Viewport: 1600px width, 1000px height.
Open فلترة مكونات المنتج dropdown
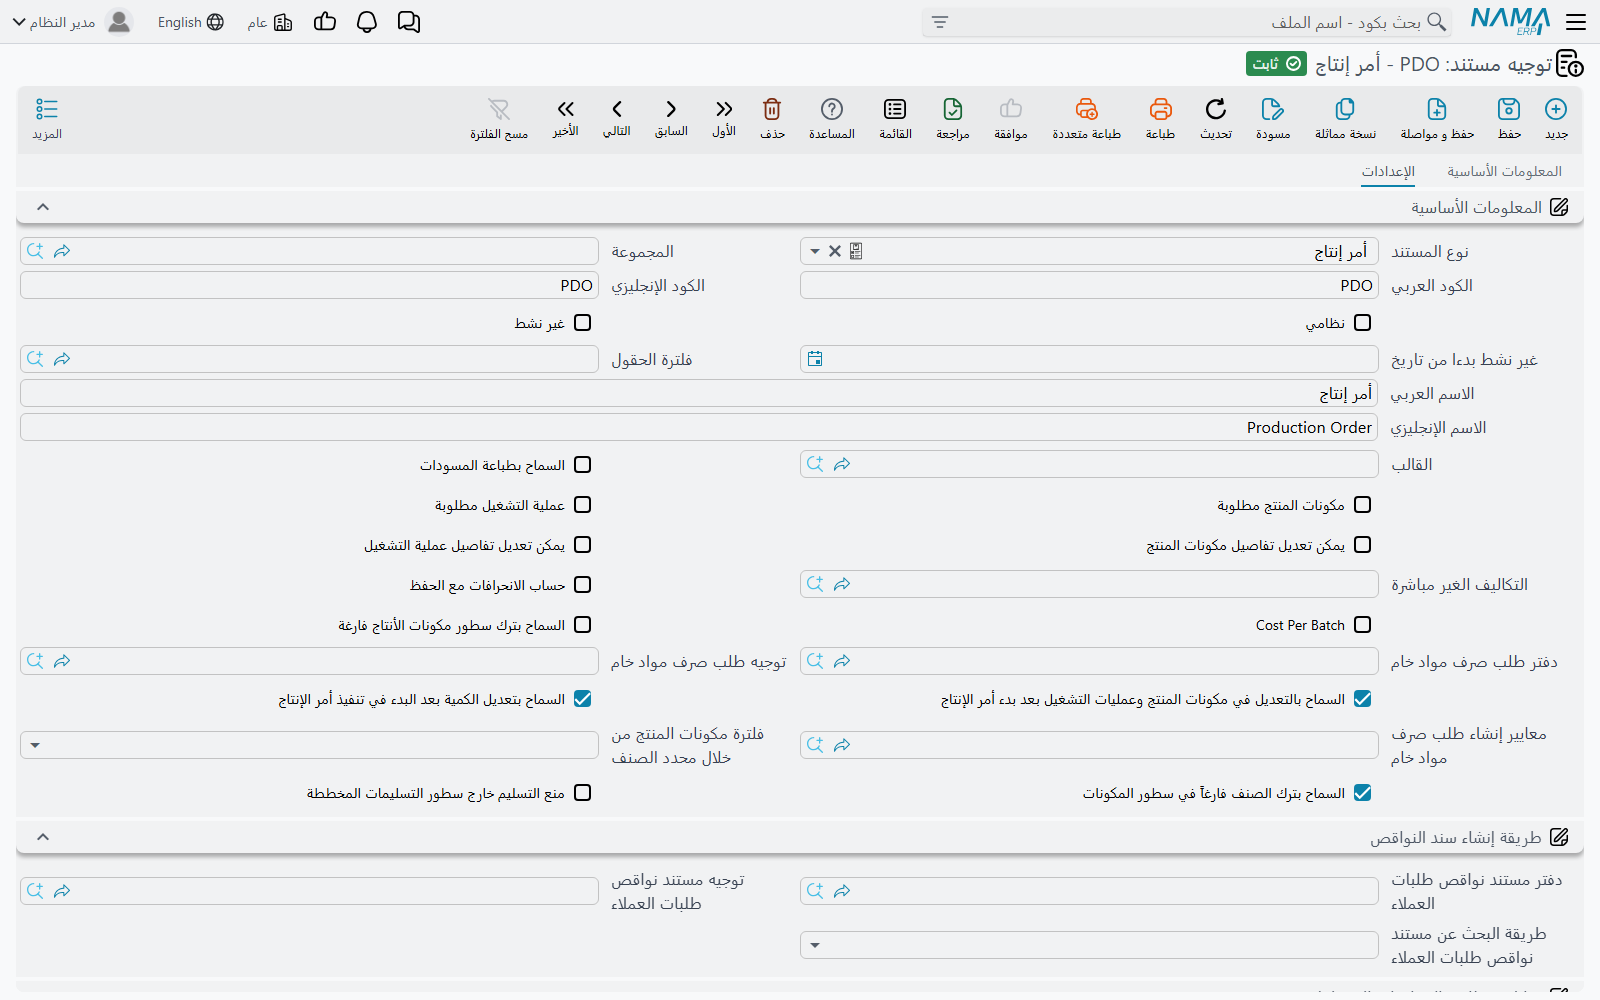(x=35, y=745)
